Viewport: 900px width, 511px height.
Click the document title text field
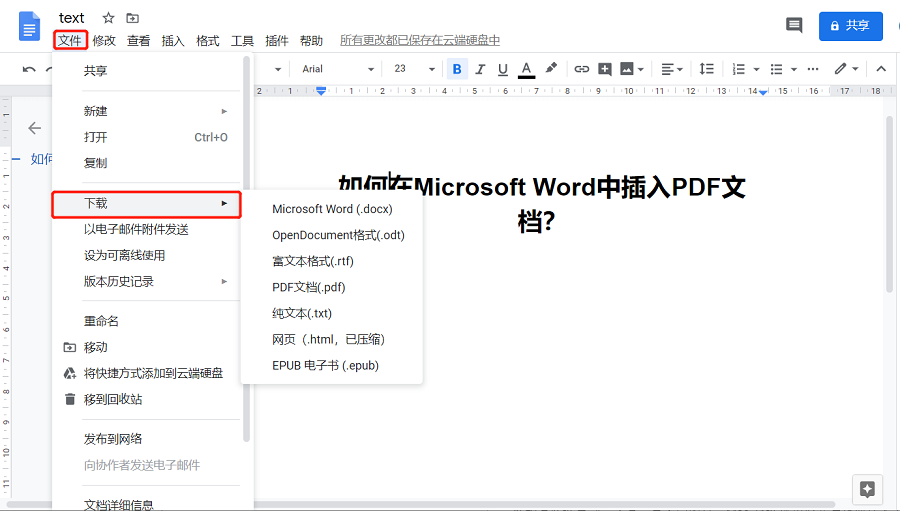pos(71,18)
